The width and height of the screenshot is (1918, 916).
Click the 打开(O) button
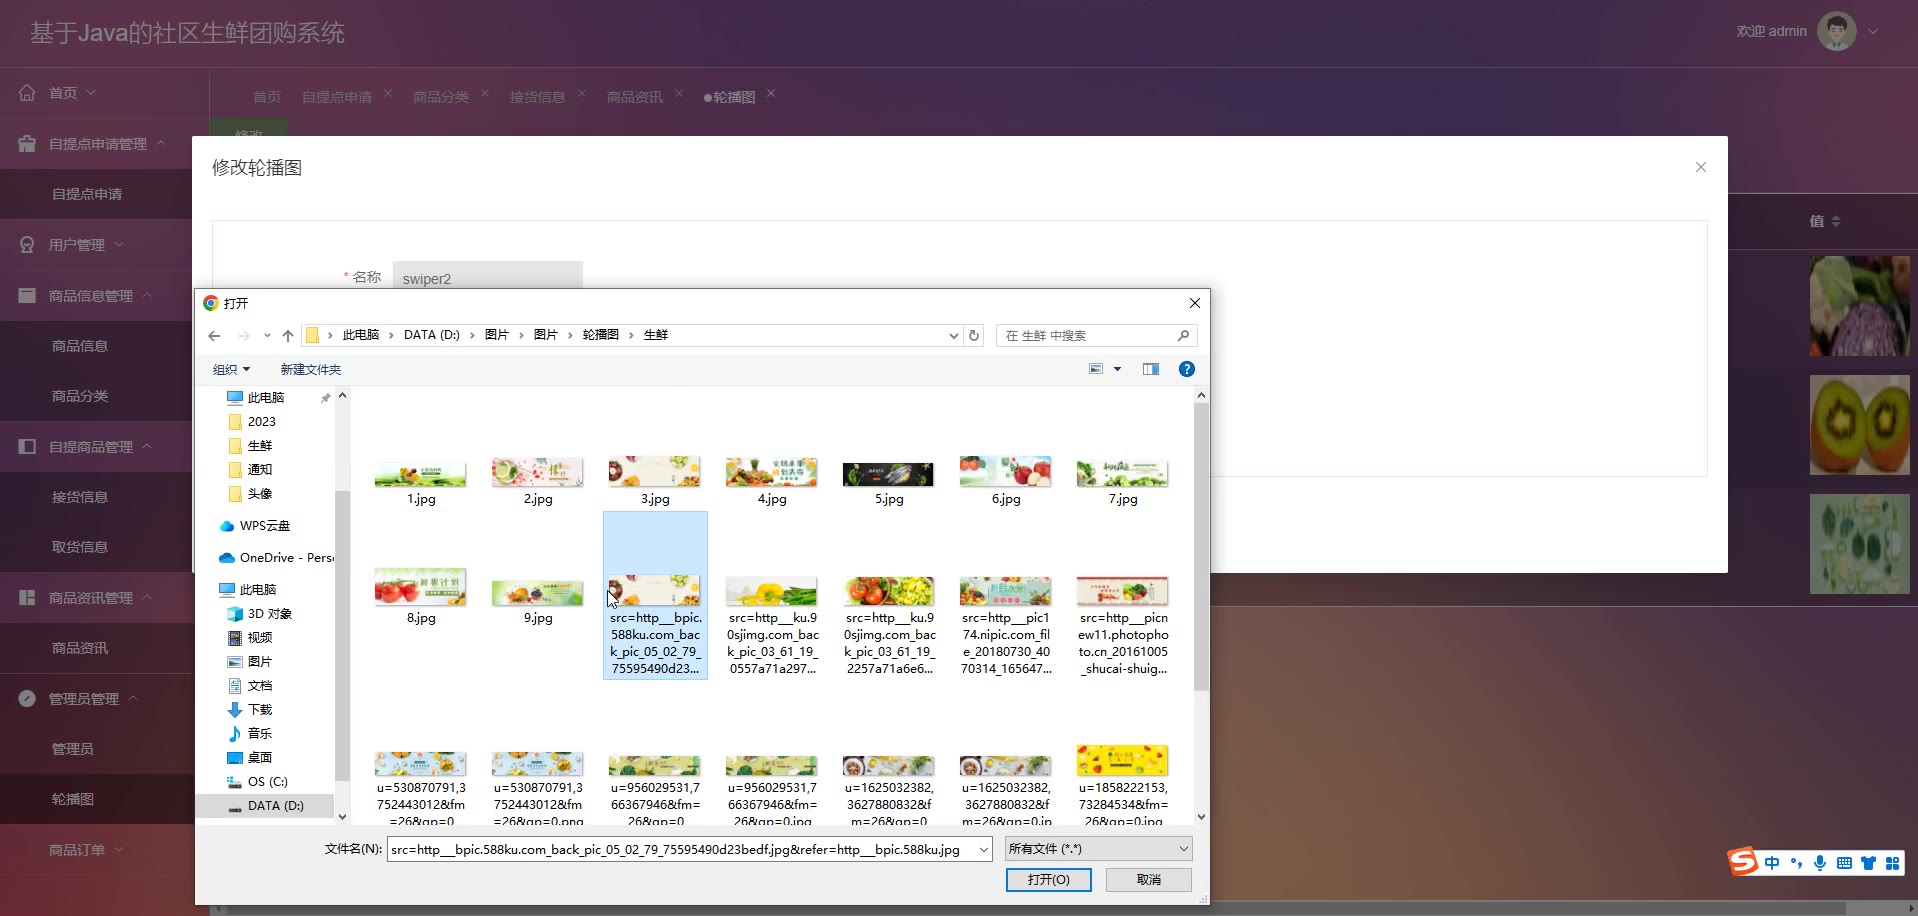[1048, 879]
